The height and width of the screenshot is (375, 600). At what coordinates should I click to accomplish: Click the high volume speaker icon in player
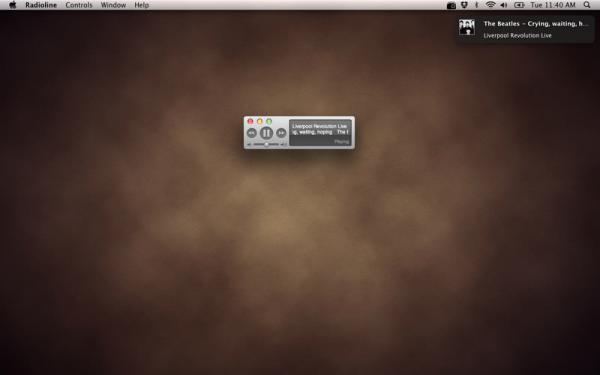[x=283, y=145]
